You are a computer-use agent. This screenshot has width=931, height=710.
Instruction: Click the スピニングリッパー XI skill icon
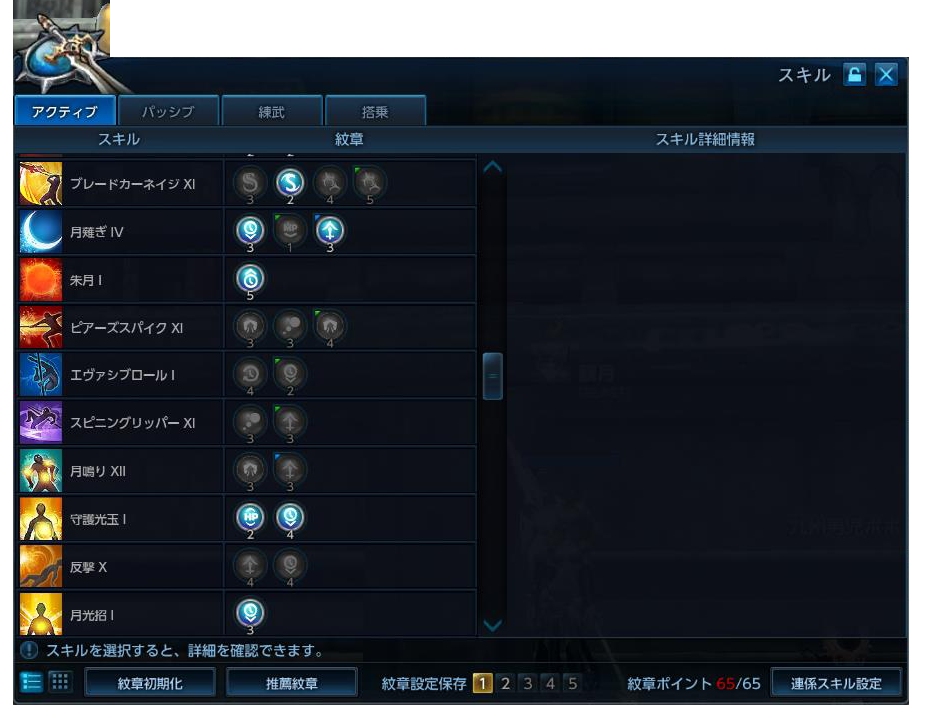coord(40,423)
